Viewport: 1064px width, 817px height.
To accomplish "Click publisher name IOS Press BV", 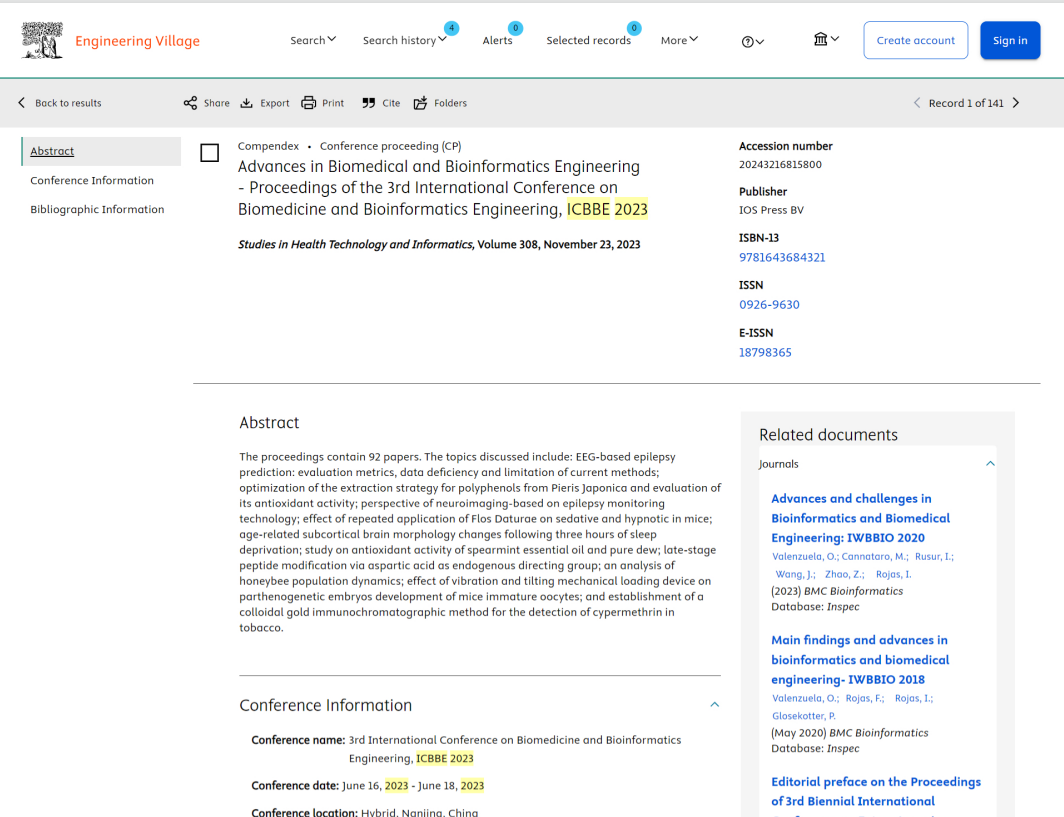I will (x=771, y=210).
